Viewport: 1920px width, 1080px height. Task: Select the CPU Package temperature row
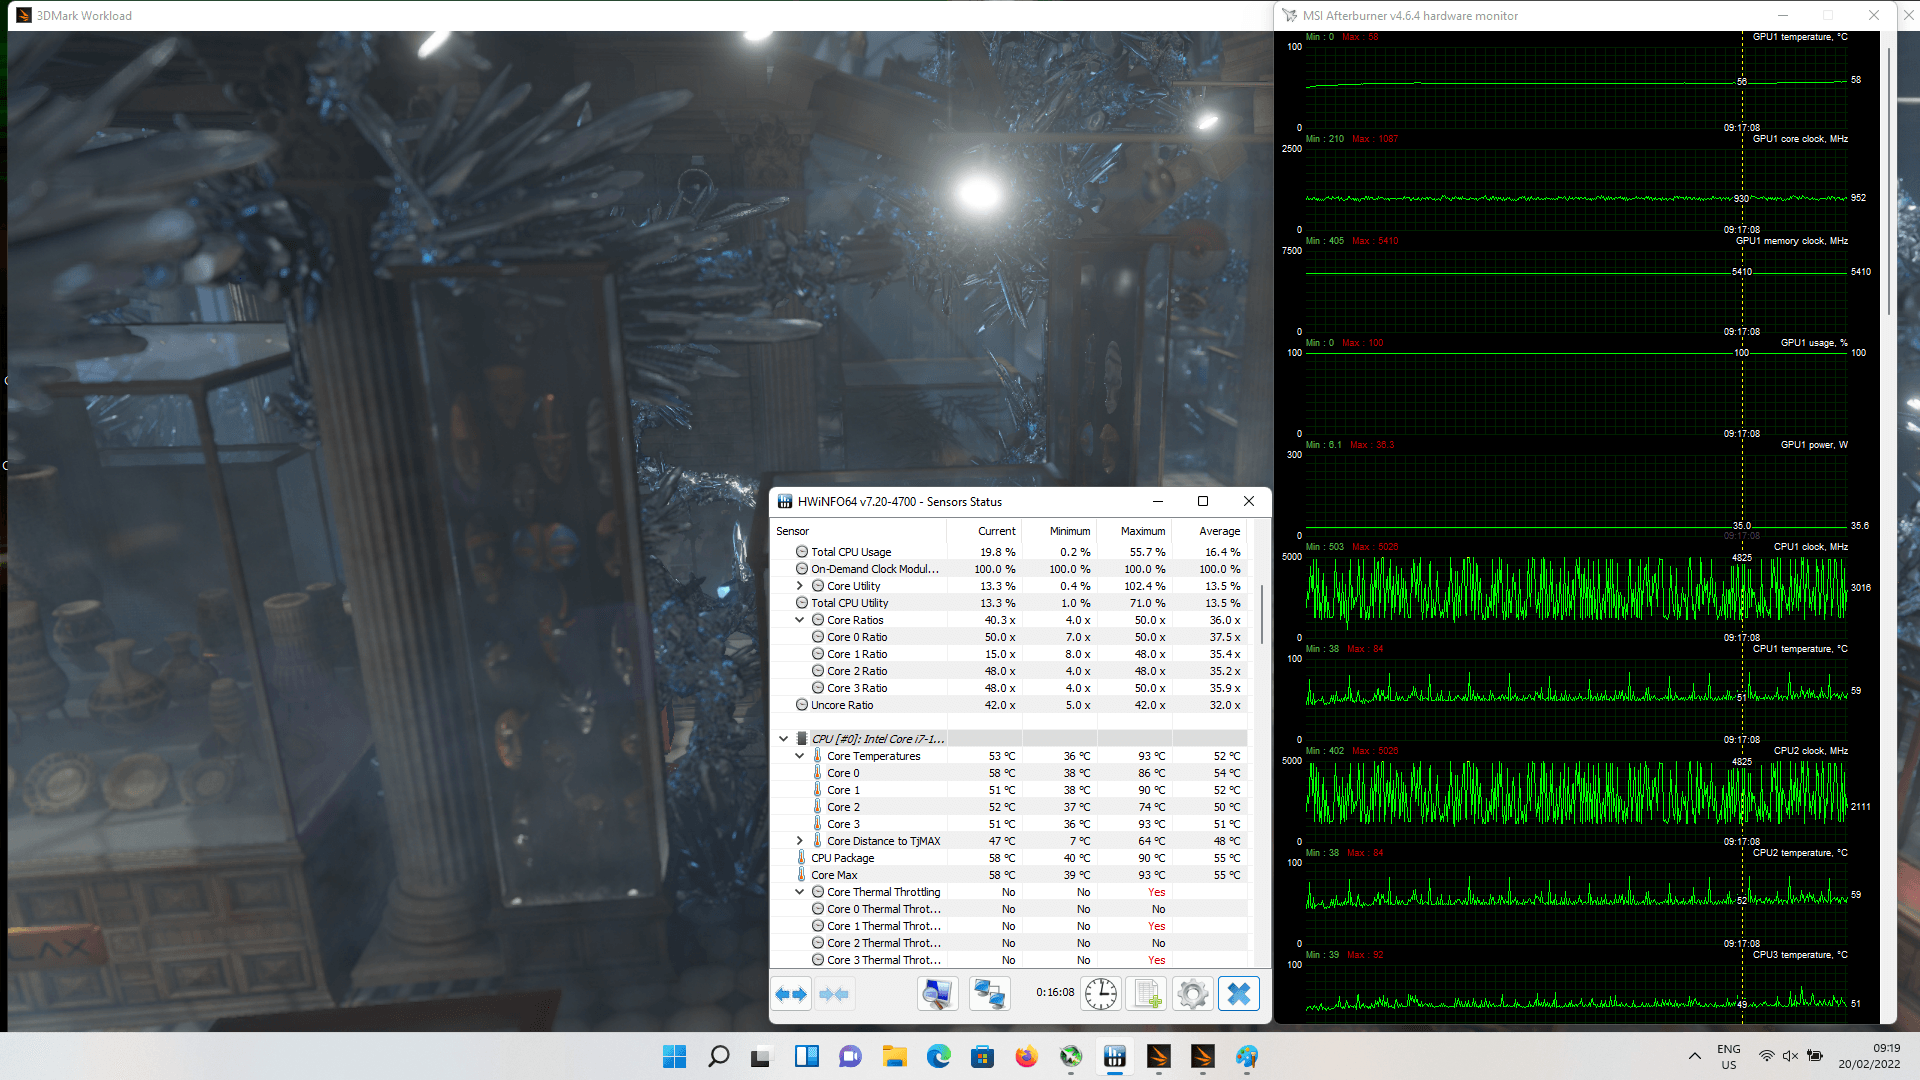point(842,858)
